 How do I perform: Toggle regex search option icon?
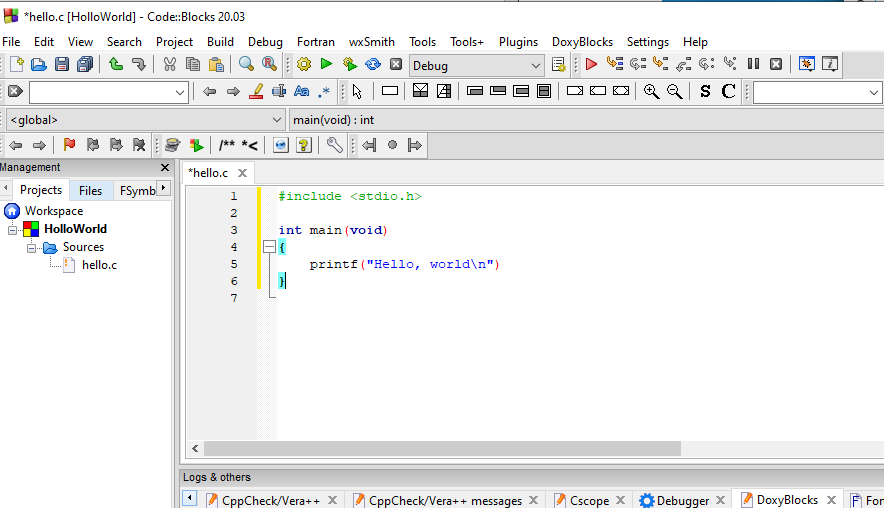[324, 91]
